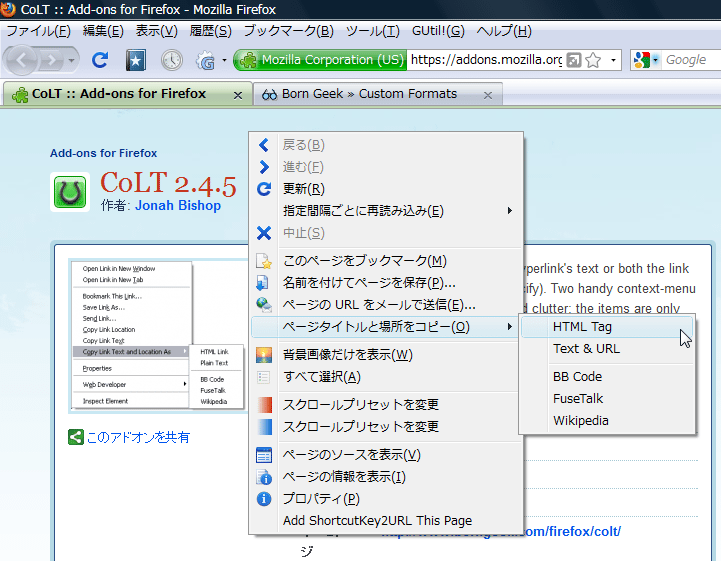
Task: Close the Born Geek Custom Formats tab
Action: tap(488, 96)
